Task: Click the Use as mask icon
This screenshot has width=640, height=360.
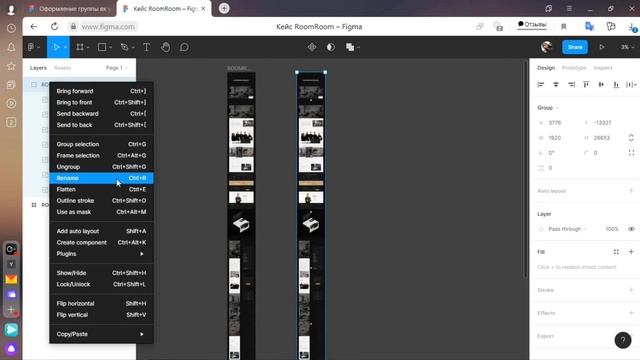Action: 331,47
